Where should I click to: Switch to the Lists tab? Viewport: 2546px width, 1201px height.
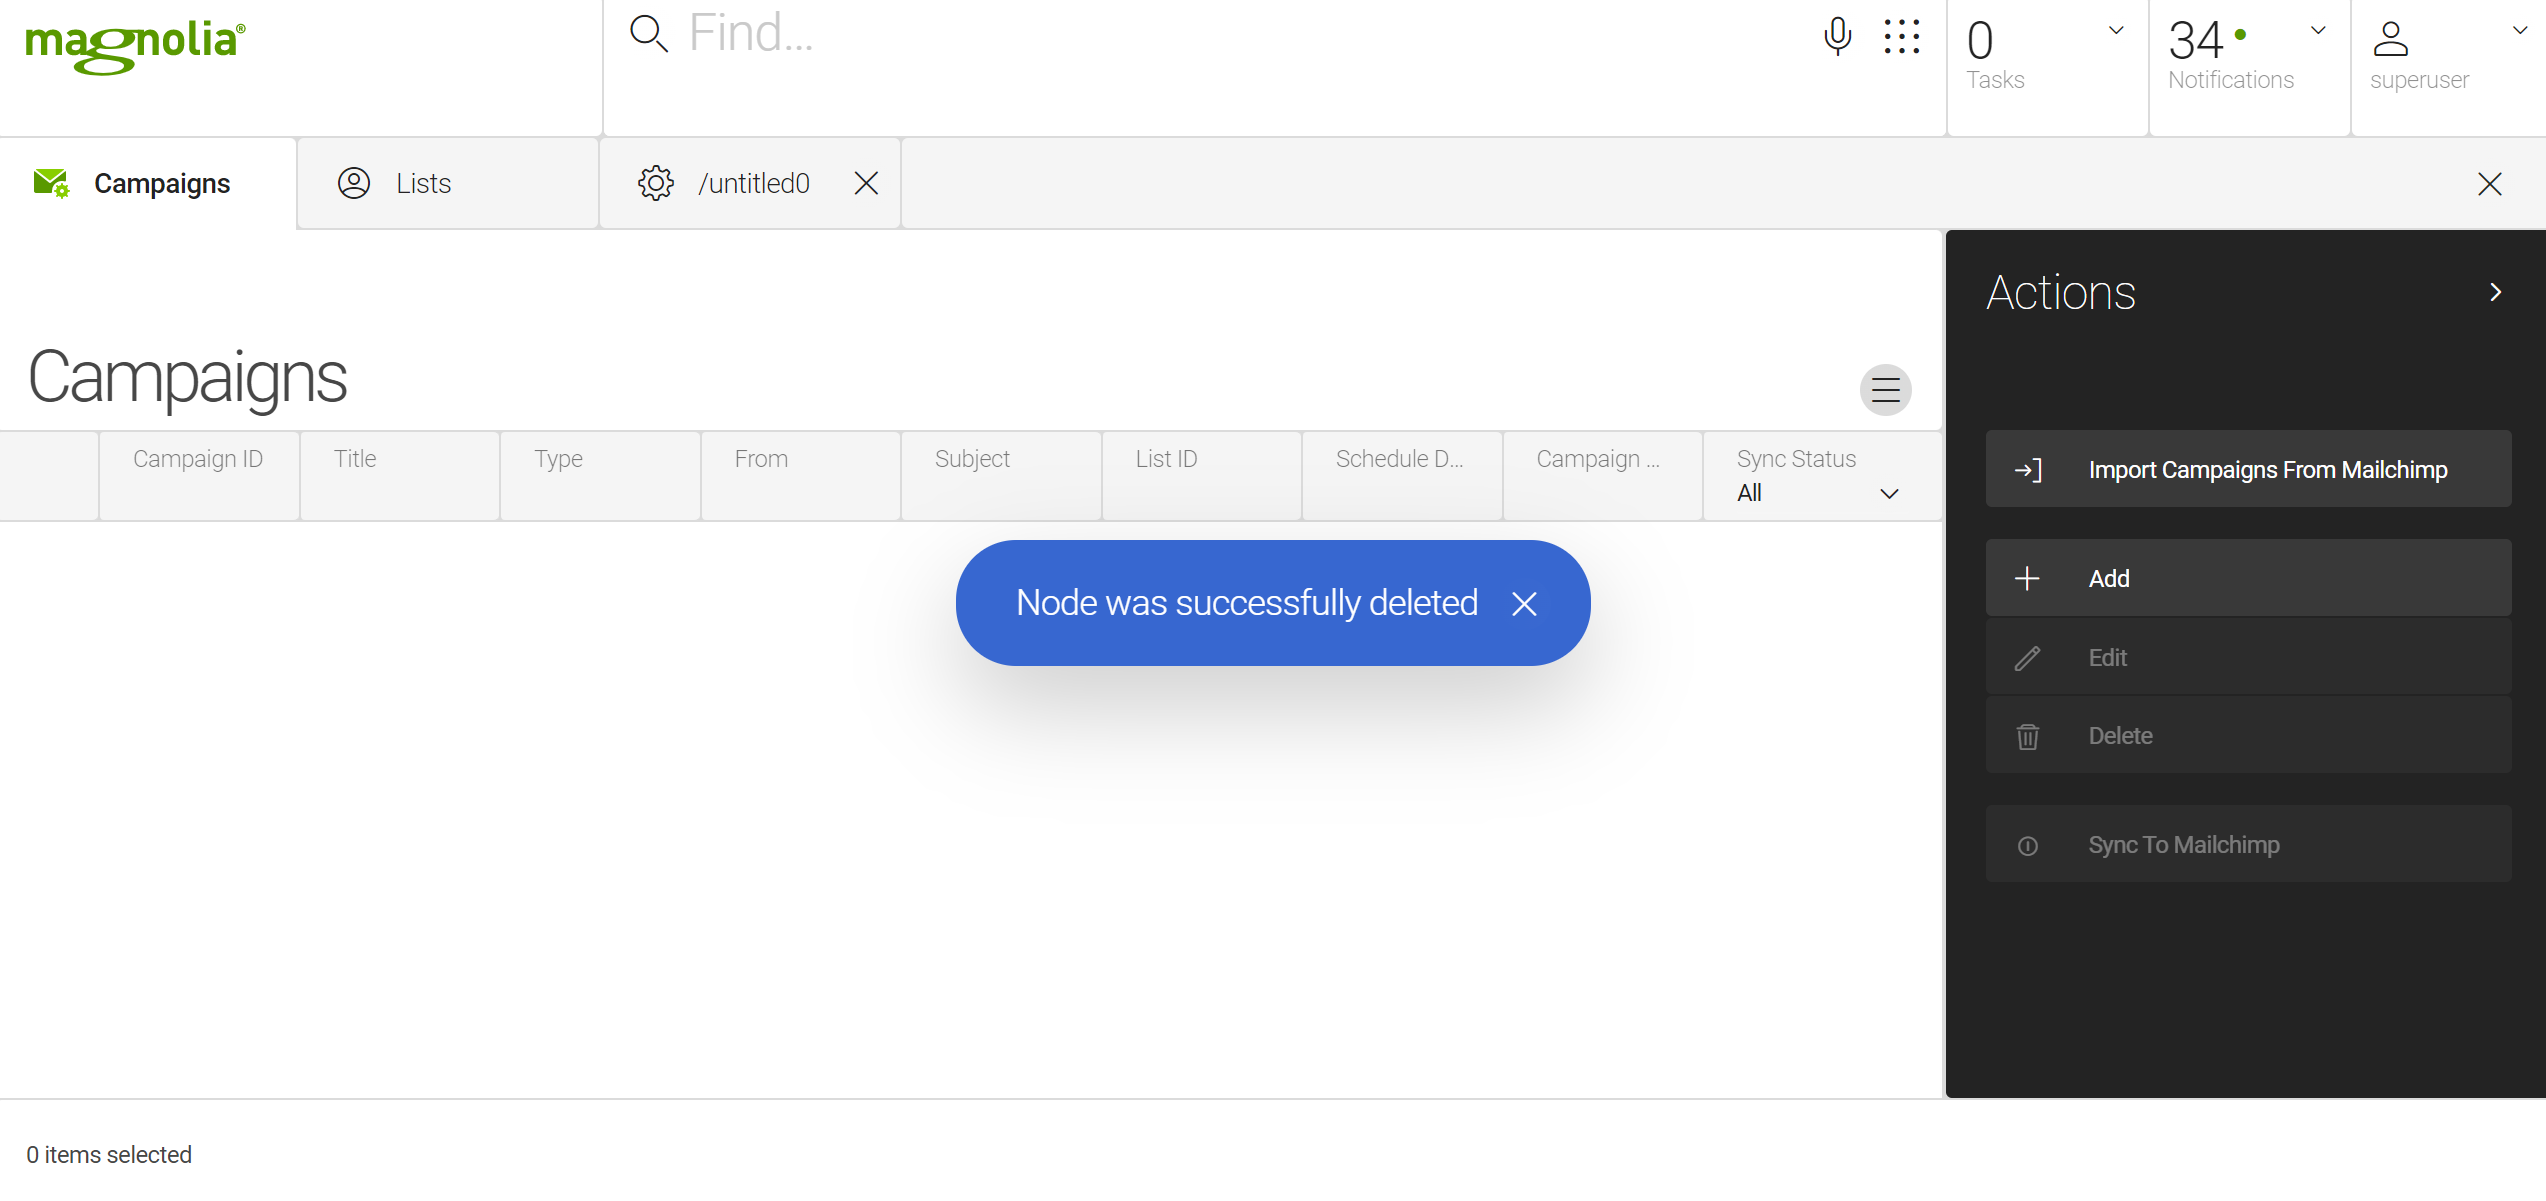coord(423,184)
